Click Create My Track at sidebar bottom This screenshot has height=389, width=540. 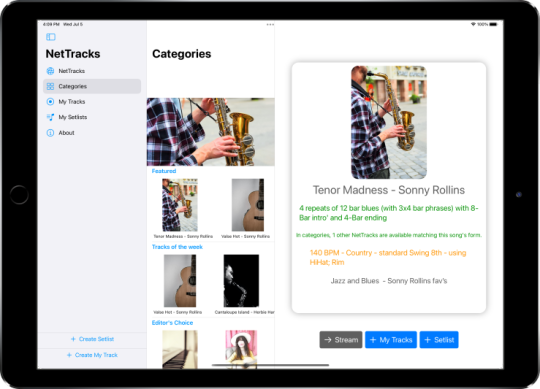[92, 355]
